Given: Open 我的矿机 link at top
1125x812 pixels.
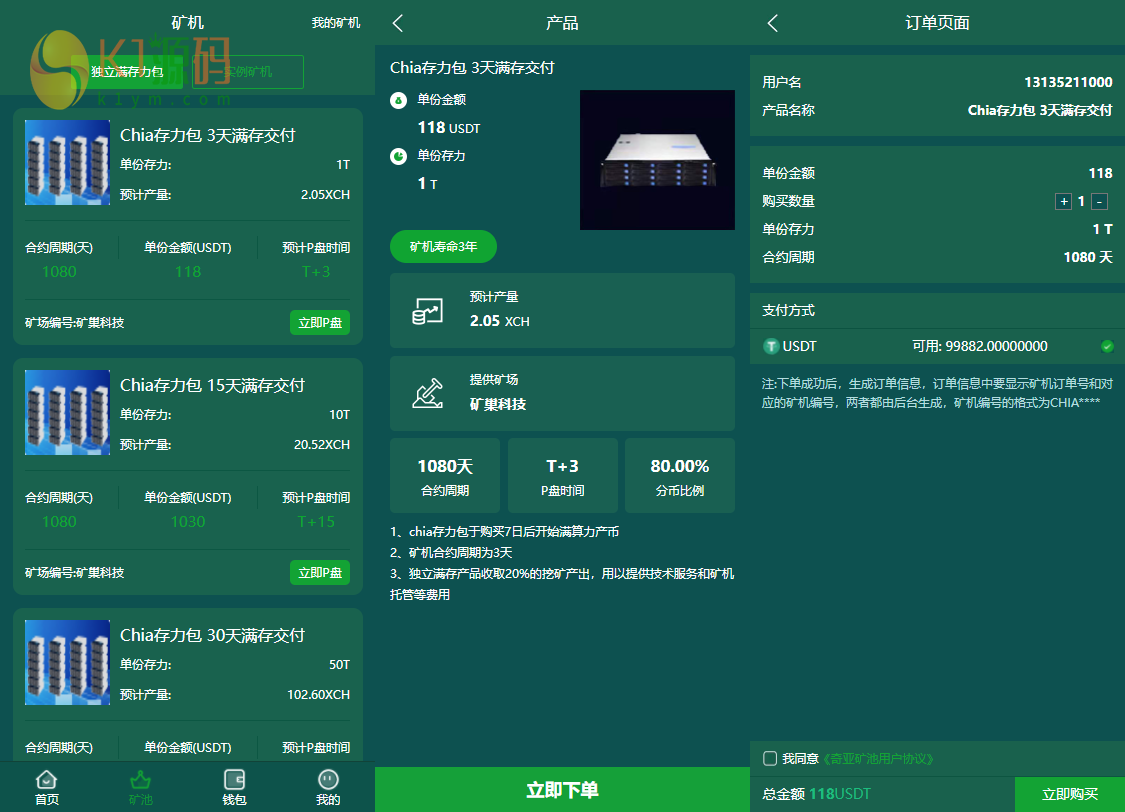Looking at the screenshot, I should click(x=336, y=23).
